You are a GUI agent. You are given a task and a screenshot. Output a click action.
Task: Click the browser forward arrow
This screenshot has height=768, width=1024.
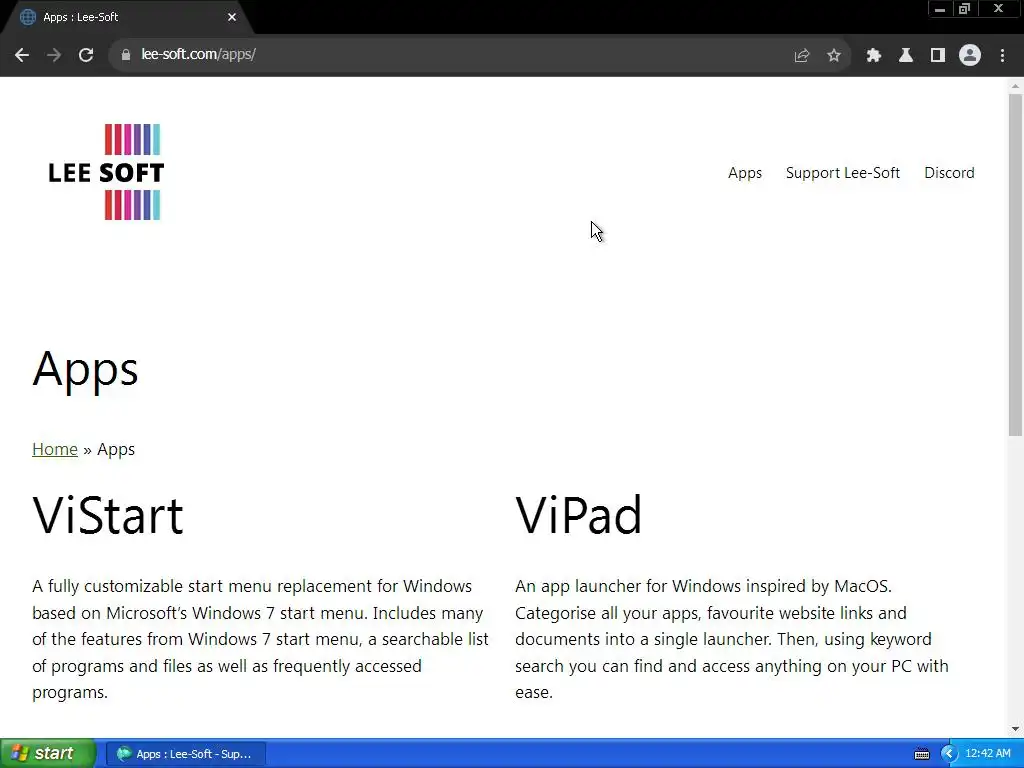coord(54,55)
